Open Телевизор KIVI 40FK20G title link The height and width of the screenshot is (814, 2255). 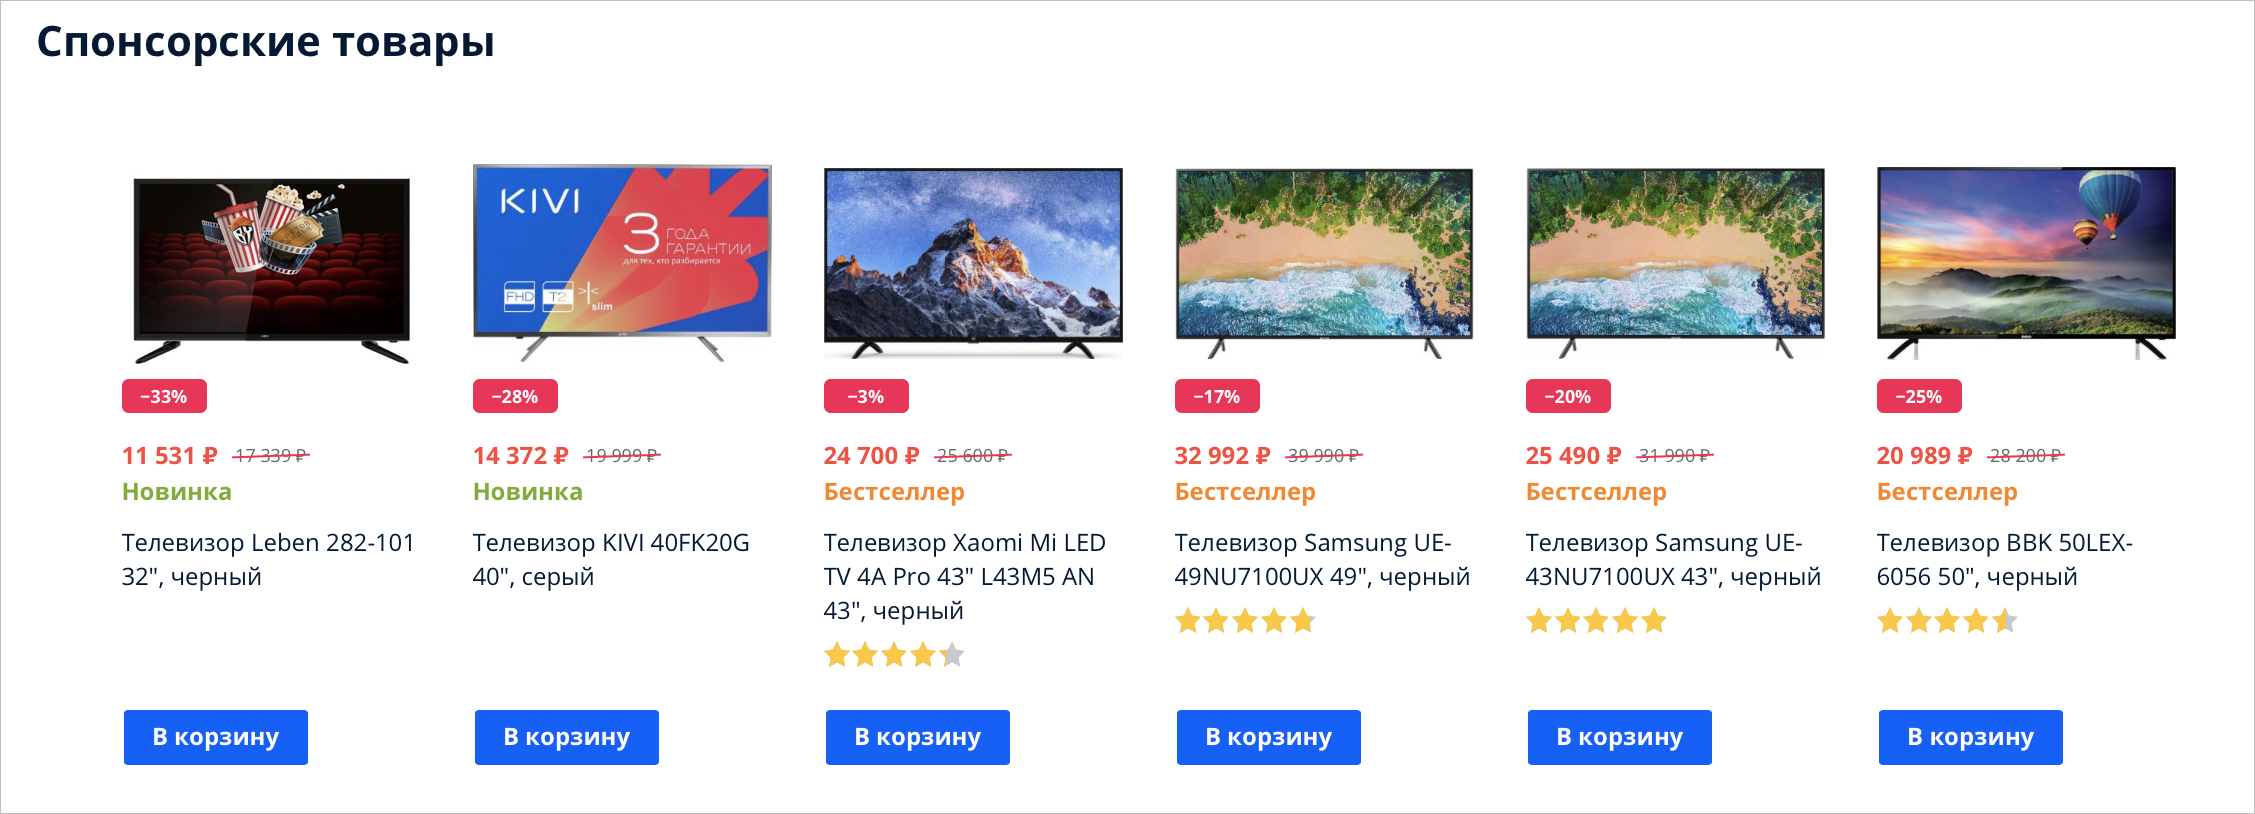611,559
